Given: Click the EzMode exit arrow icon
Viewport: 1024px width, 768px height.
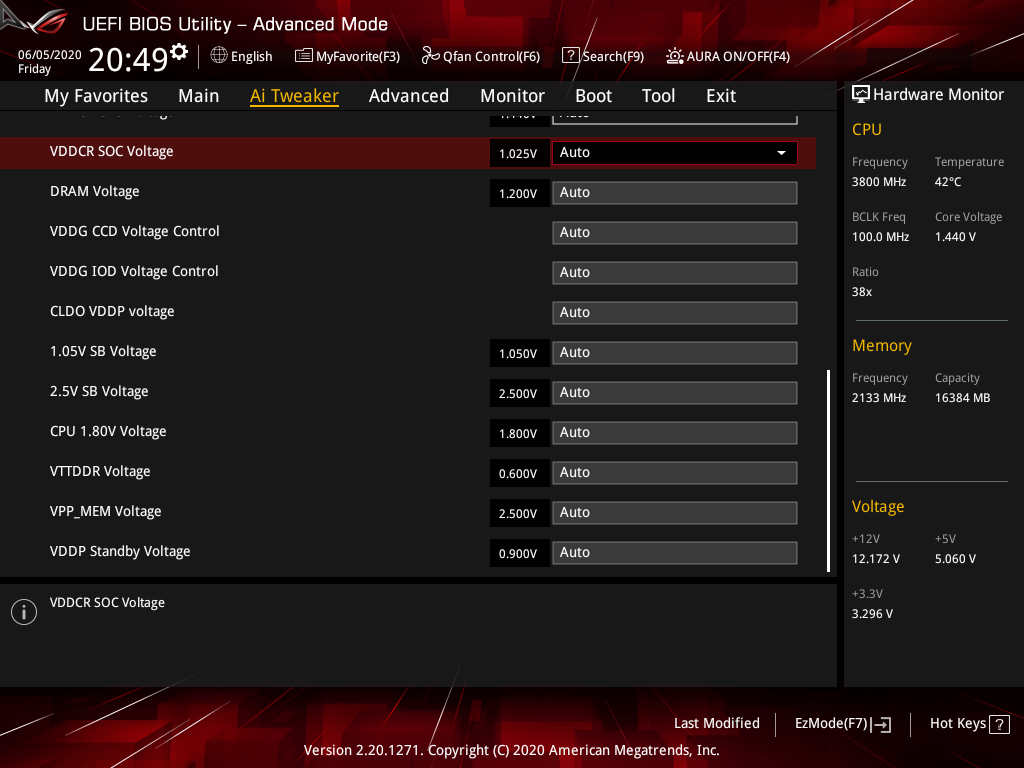Looking at the screenshot, I should [x=881, y=724].
